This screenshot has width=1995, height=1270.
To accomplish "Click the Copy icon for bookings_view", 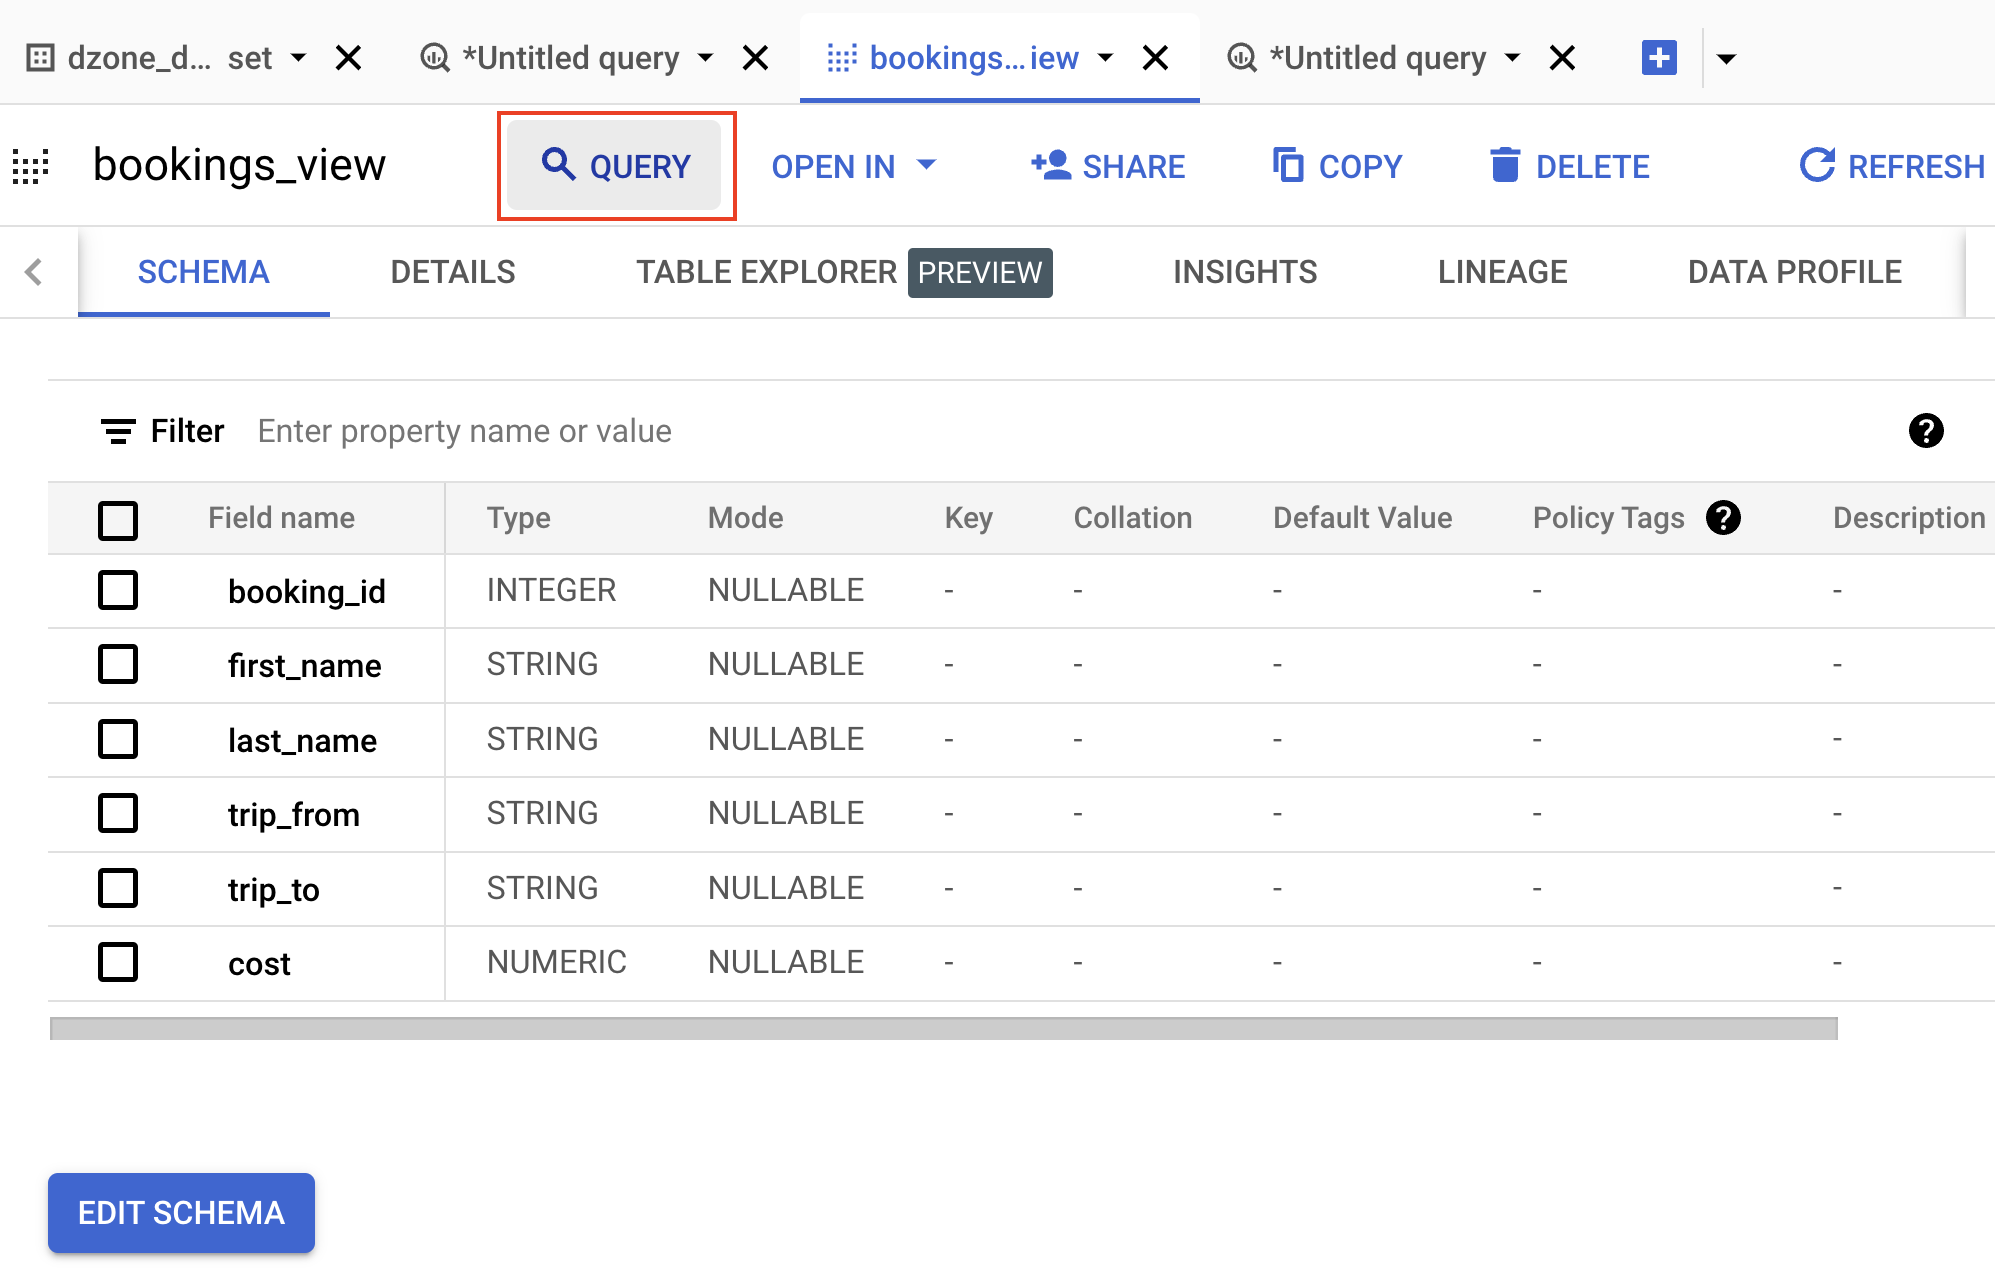I will 1288,166.
